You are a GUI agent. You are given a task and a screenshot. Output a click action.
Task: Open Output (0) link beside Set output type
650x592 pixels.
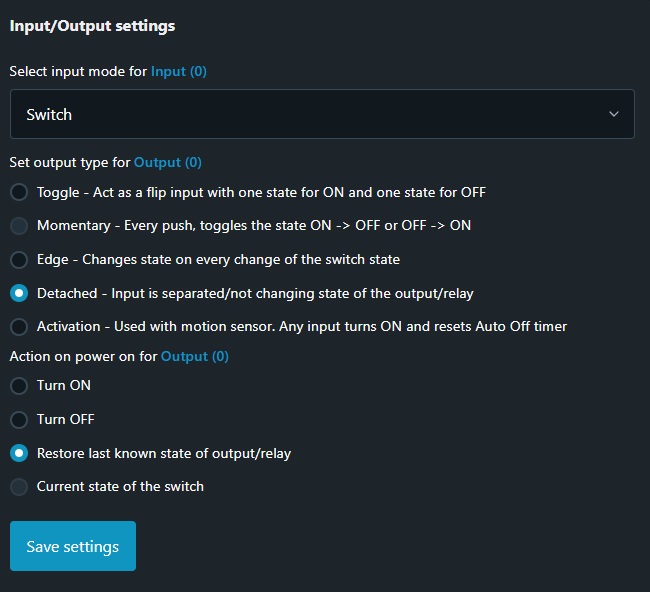[168, 162]
